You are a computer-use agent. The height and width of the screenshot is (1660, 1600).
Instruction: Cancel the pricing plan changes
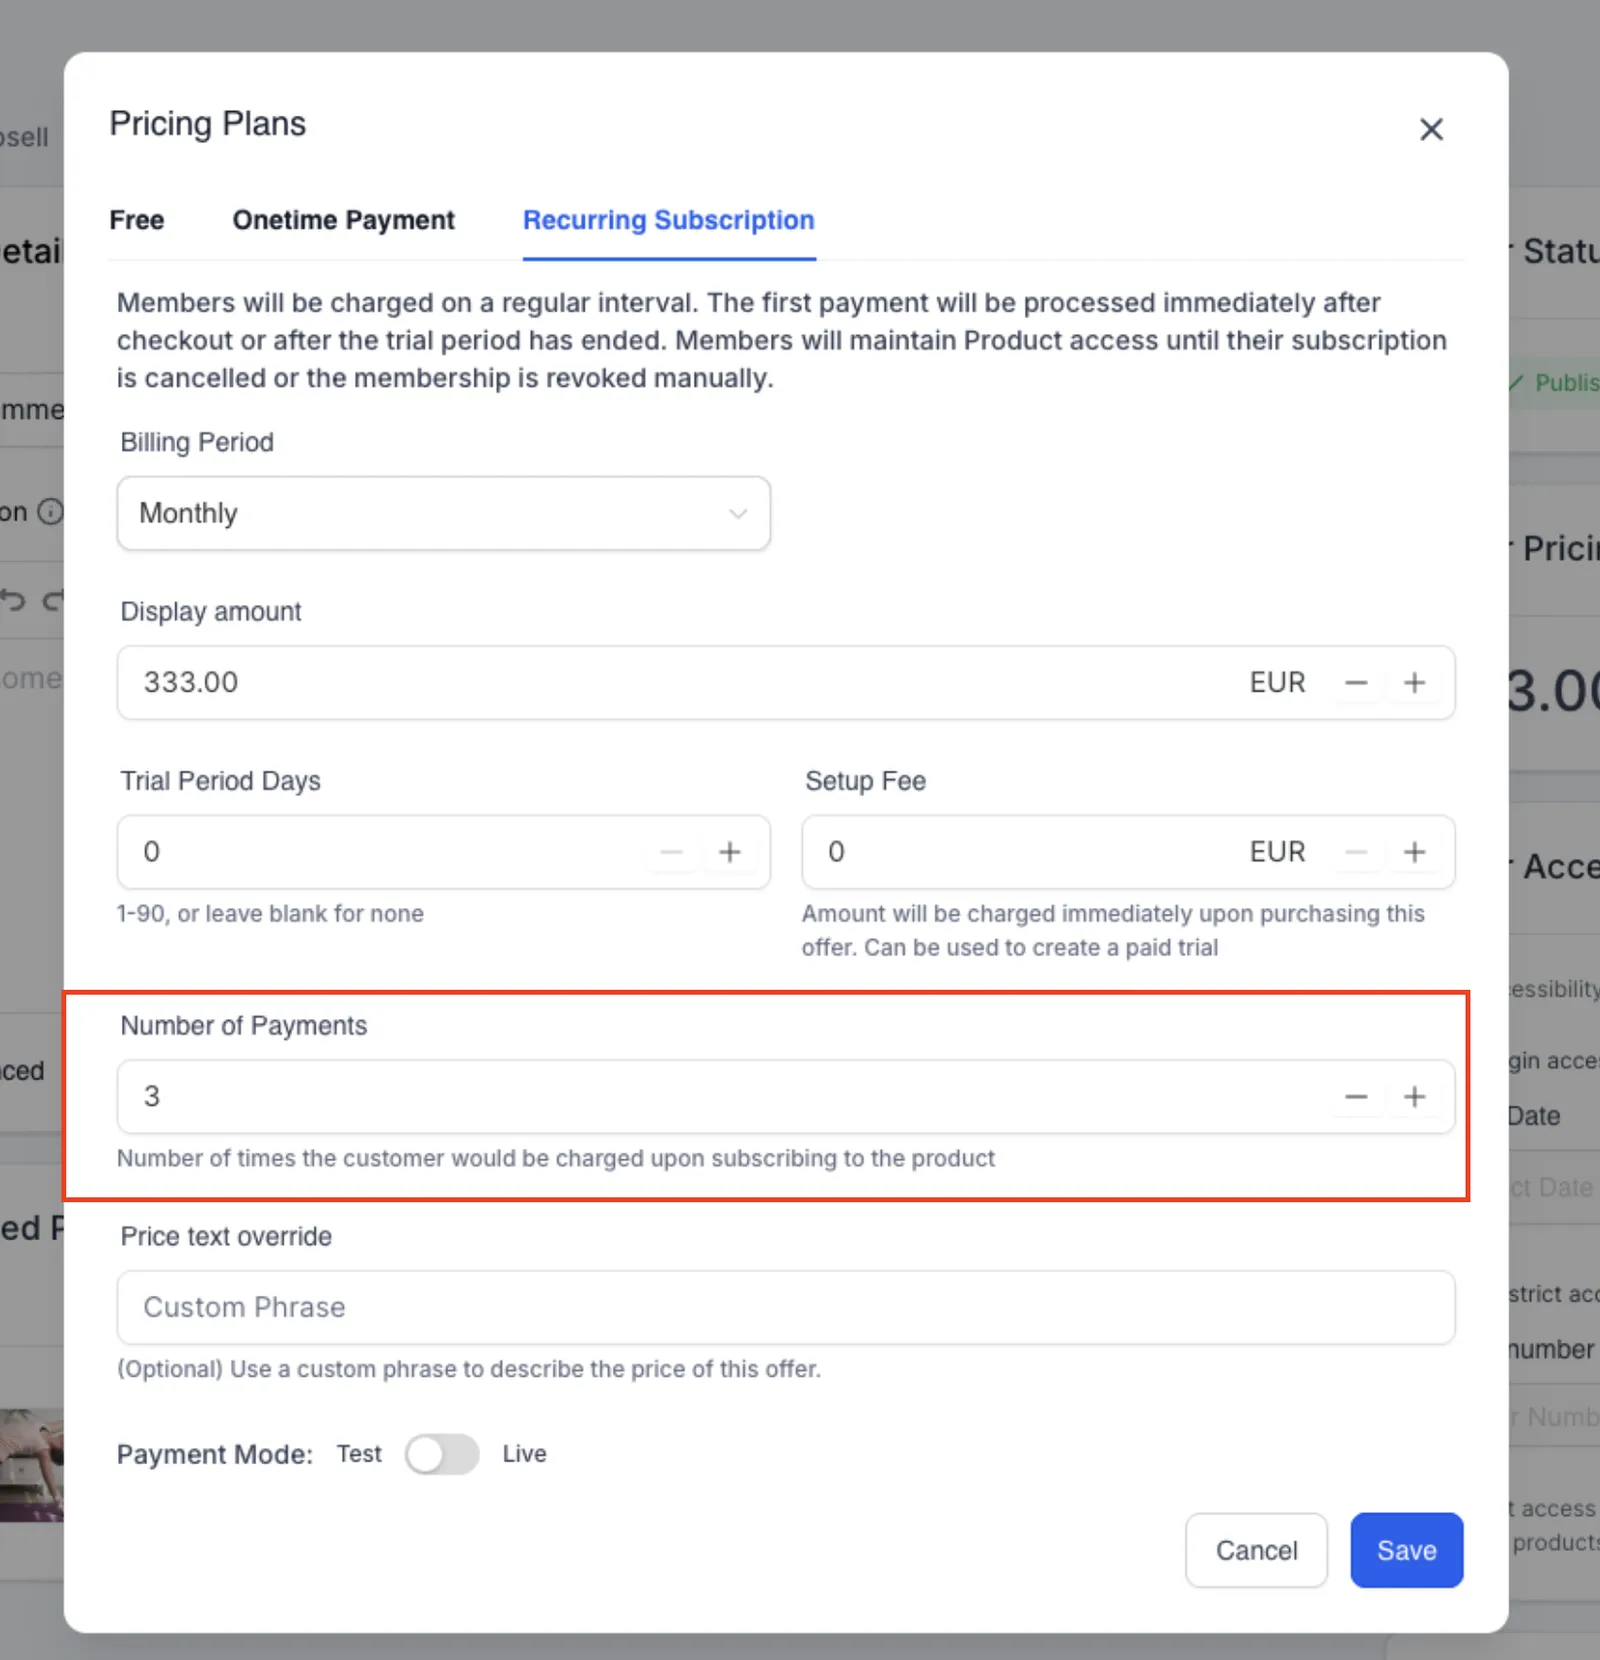[x=1256, y=1550]
